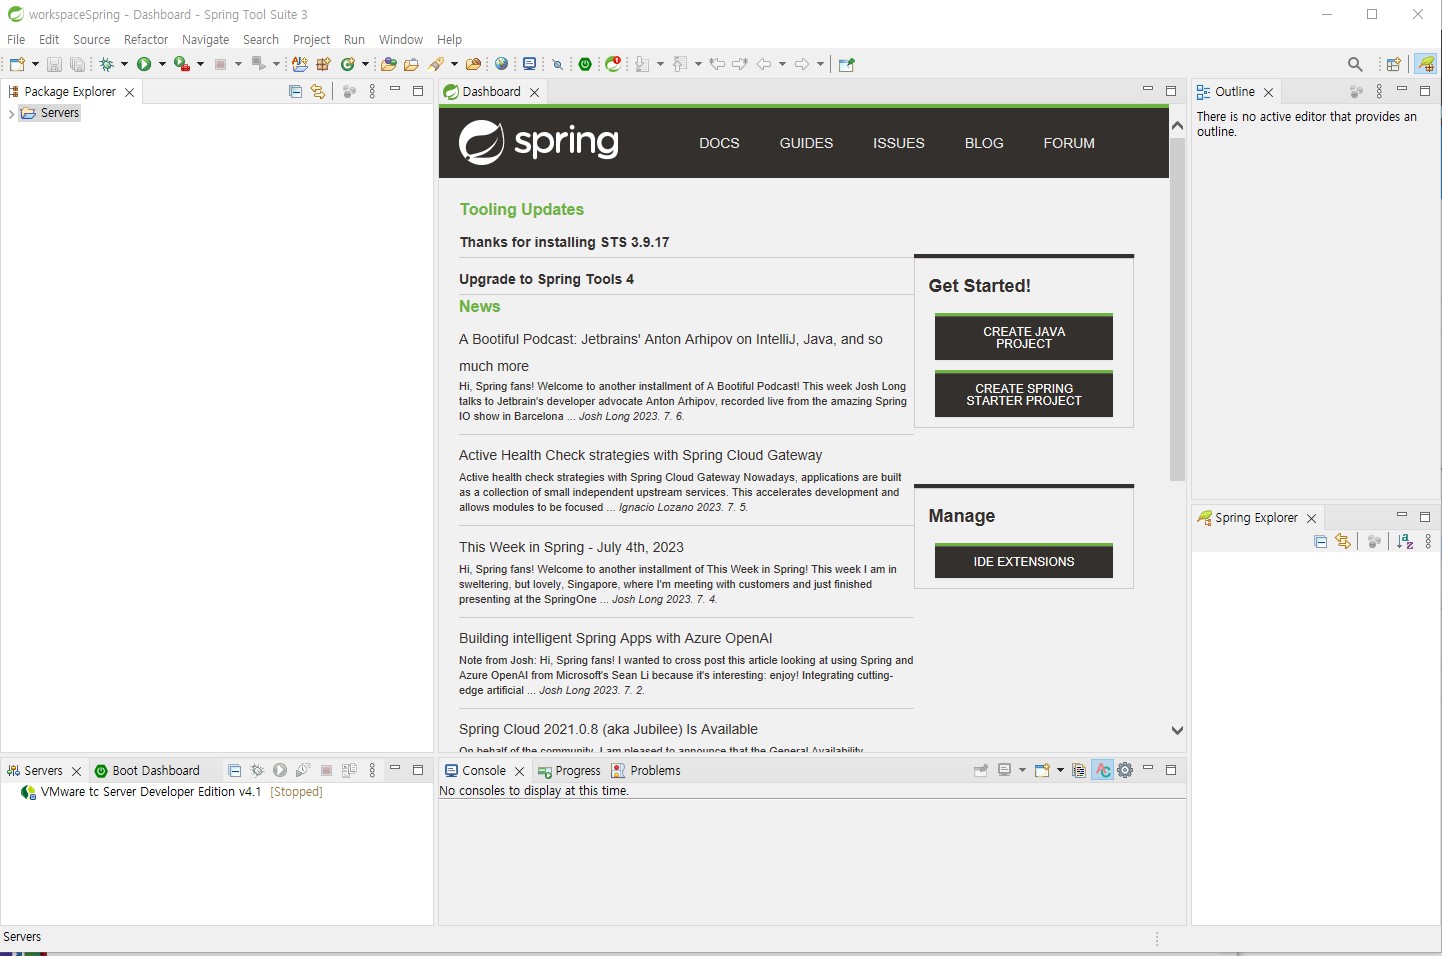Select the Spring perspective leaf icon
This screenshot has width=1442, height=956.
(1426, 64)
